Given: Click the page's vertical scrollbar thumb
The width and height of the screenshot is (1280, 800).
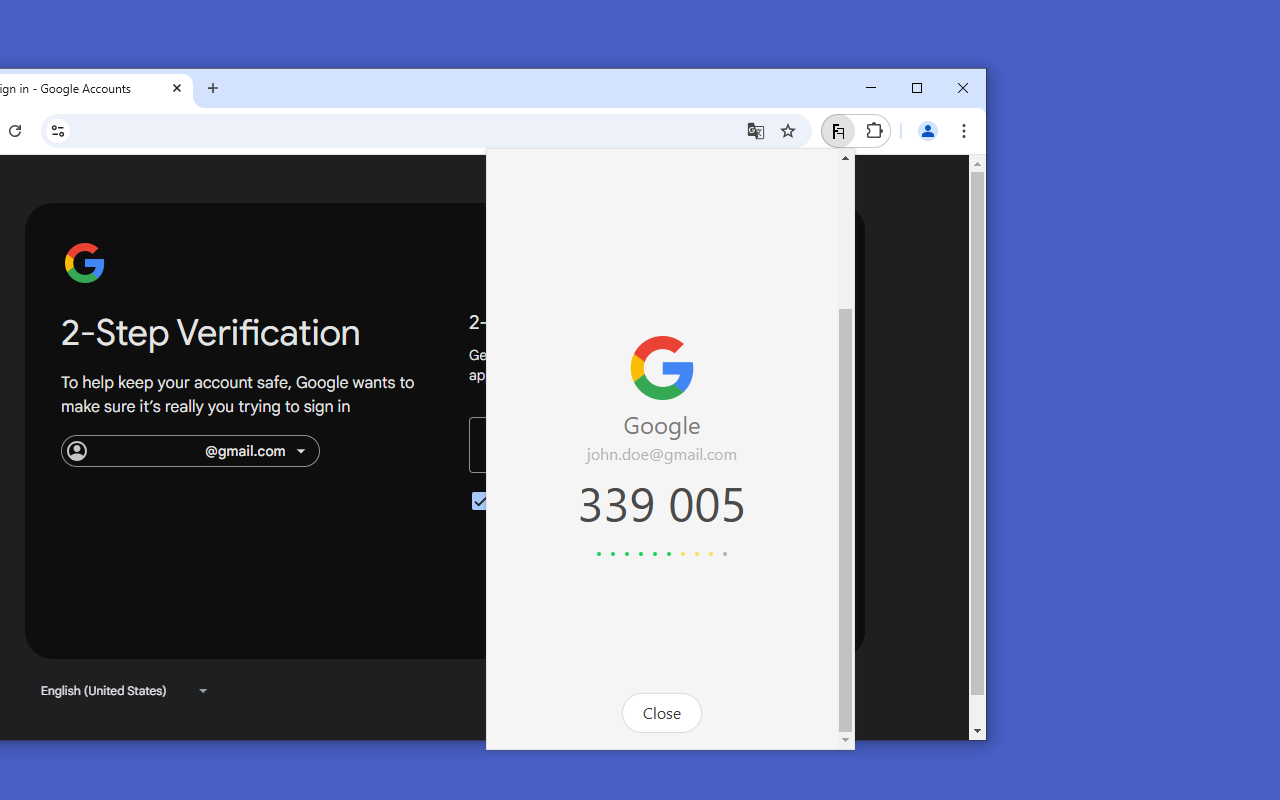Looking at the screenshot, I should pyautogui.click(x=978, y=433).
